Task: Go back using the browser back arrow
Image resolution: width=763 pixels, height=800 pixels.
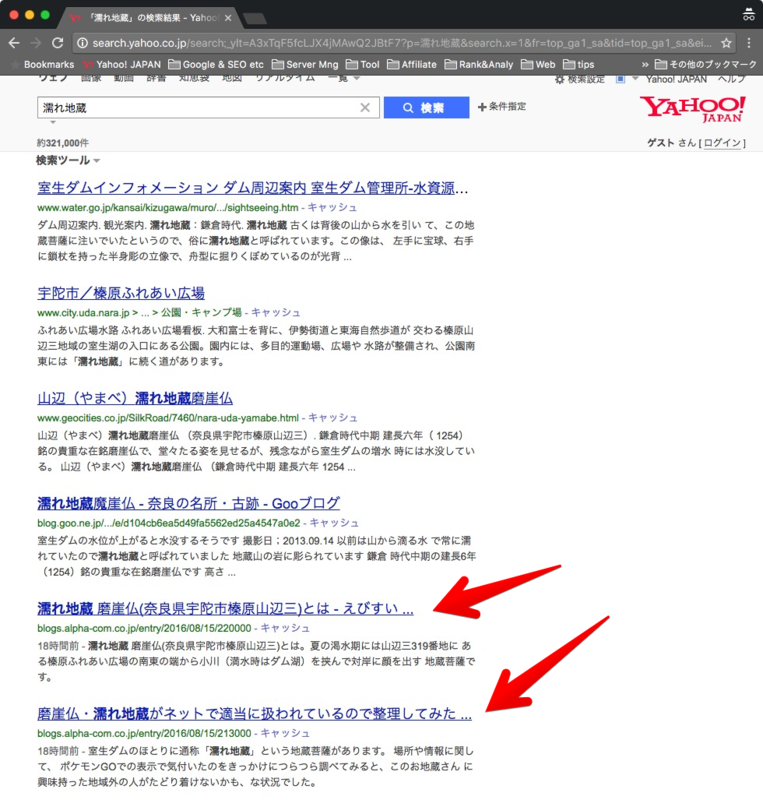Action: [x=14, y=43]
